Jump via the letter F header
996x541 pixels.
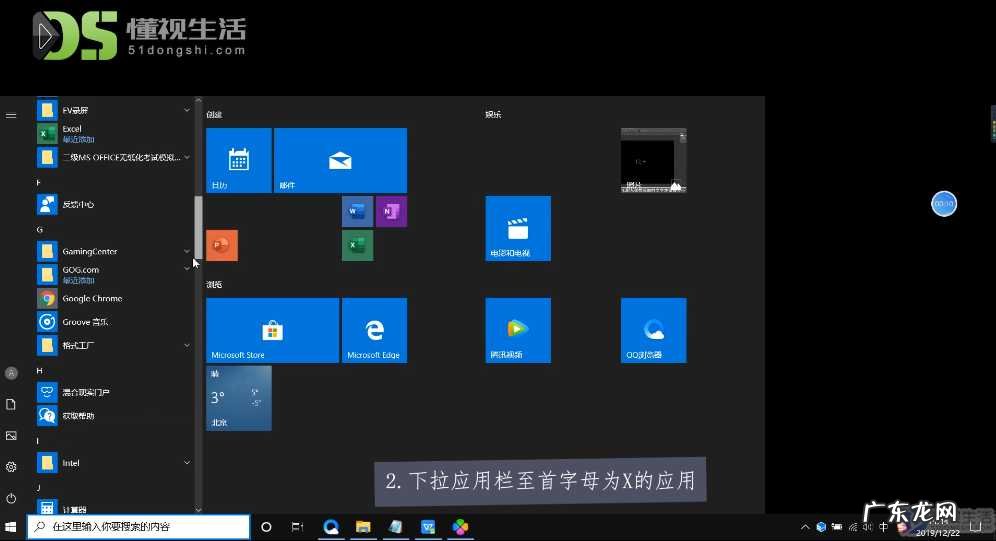click(39, 183)
